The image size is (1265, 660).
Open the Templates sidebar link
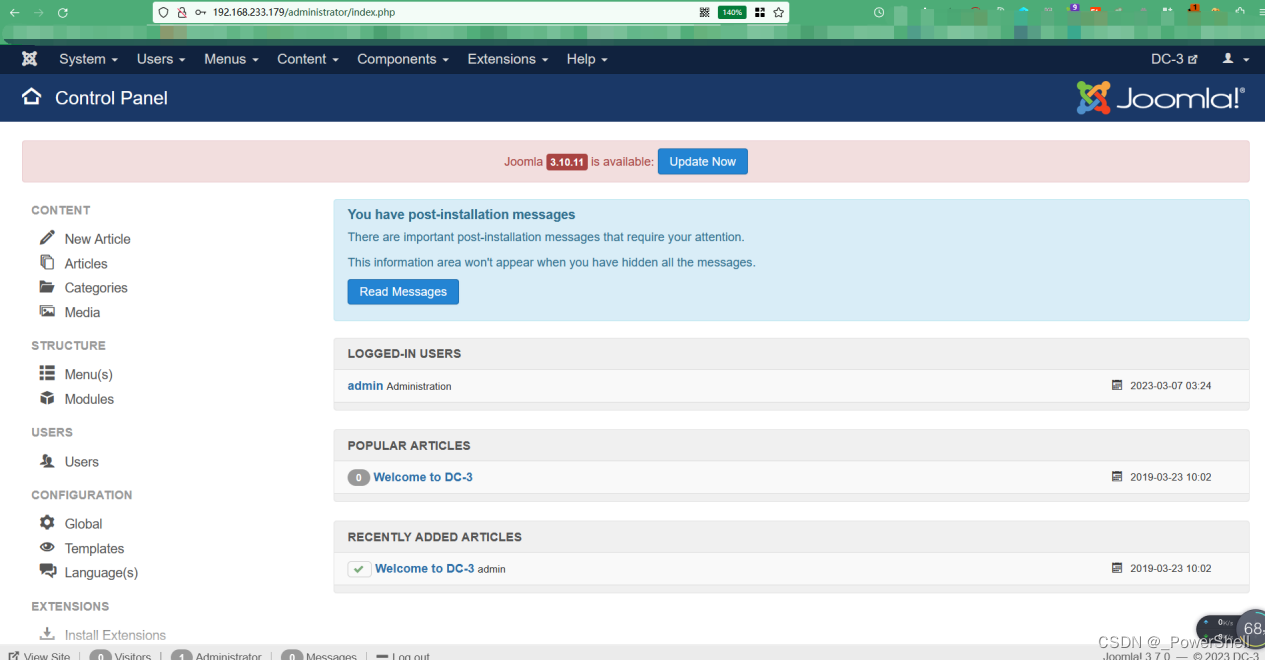coord(94,549)
